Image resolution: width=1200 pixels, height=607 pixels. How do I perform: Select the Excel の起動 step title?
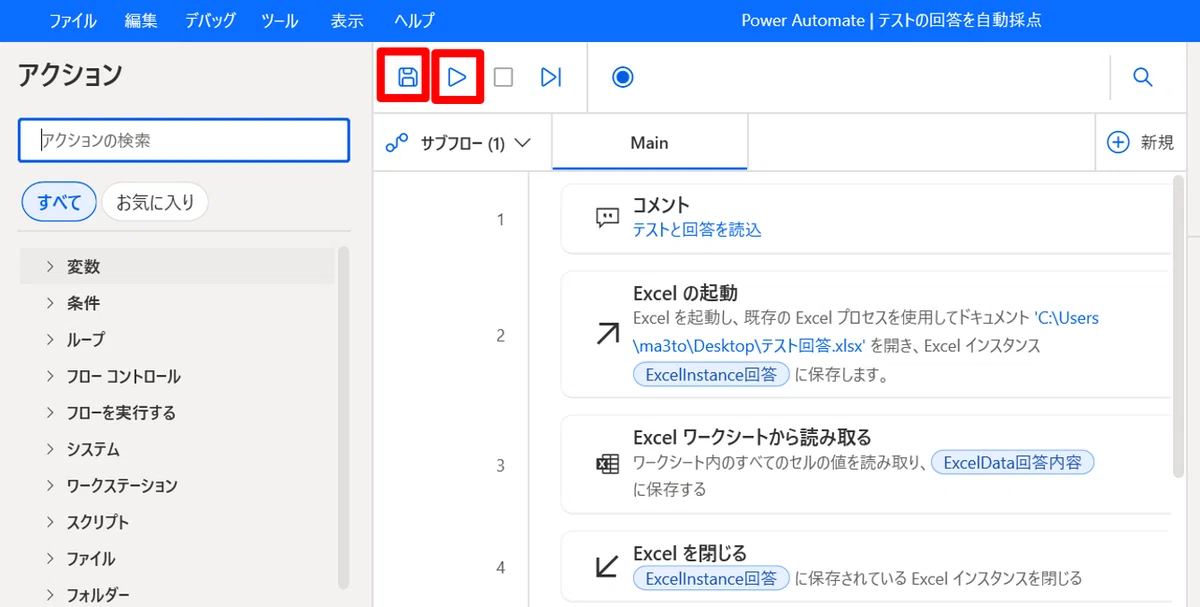point(685,293)
